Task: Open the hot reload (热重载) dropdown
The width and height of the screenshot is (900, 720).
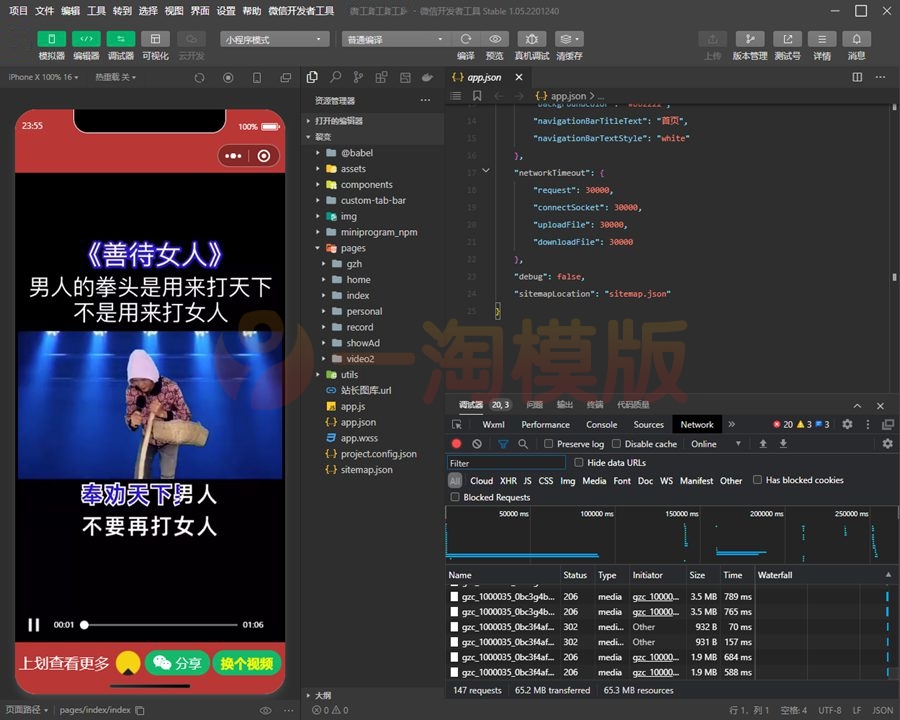Action: [115, 77]
